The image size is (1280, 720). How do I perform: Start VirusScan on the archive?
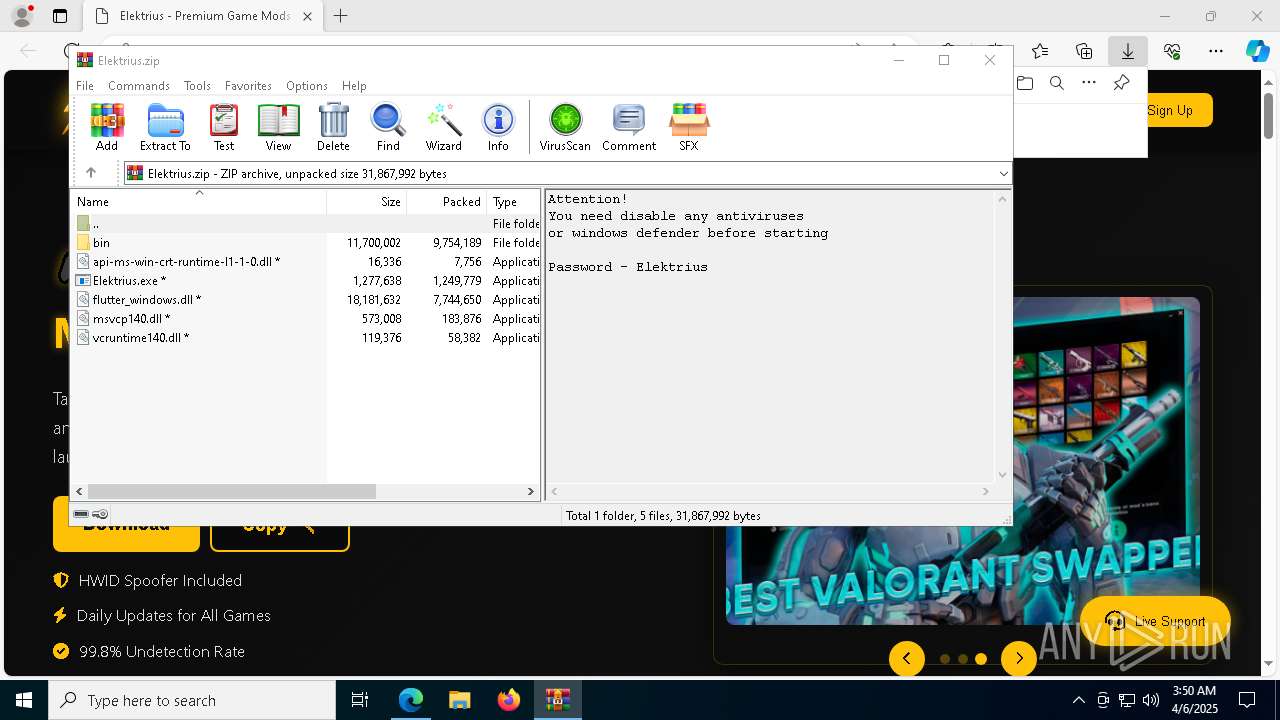565,127
